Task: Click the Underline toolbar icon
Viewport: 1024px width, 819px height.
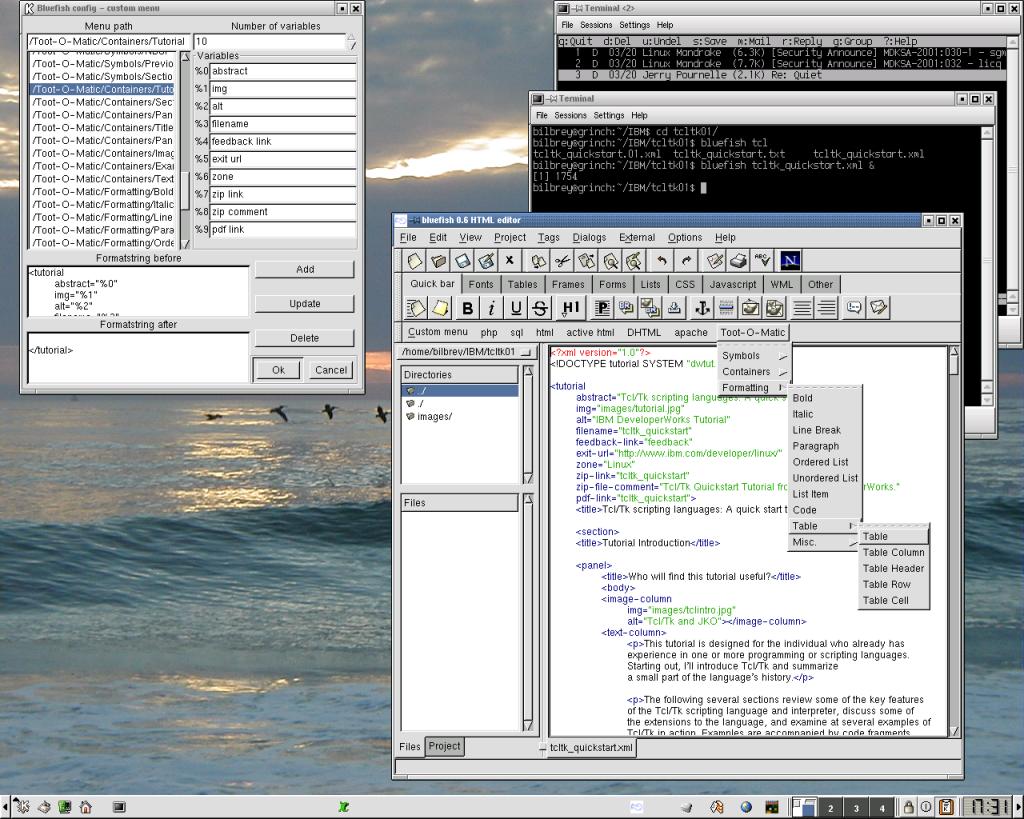Action: pos(516,308)
